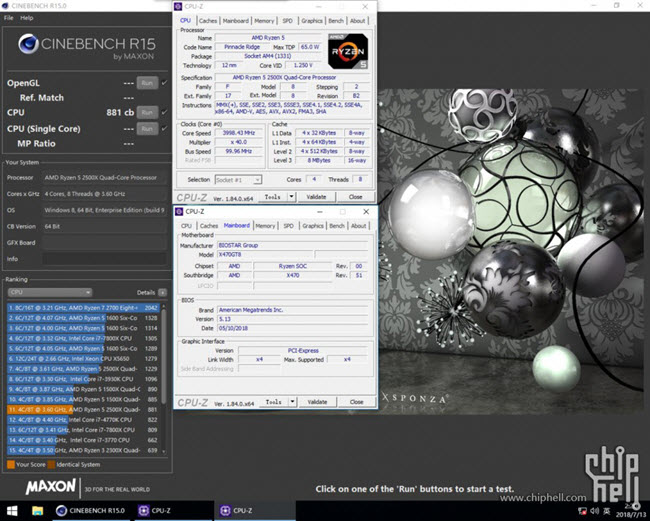
Task: Toggle the CPU (Single Core) test checkbox
Action: pyautogui.click(x=165, y=128)
